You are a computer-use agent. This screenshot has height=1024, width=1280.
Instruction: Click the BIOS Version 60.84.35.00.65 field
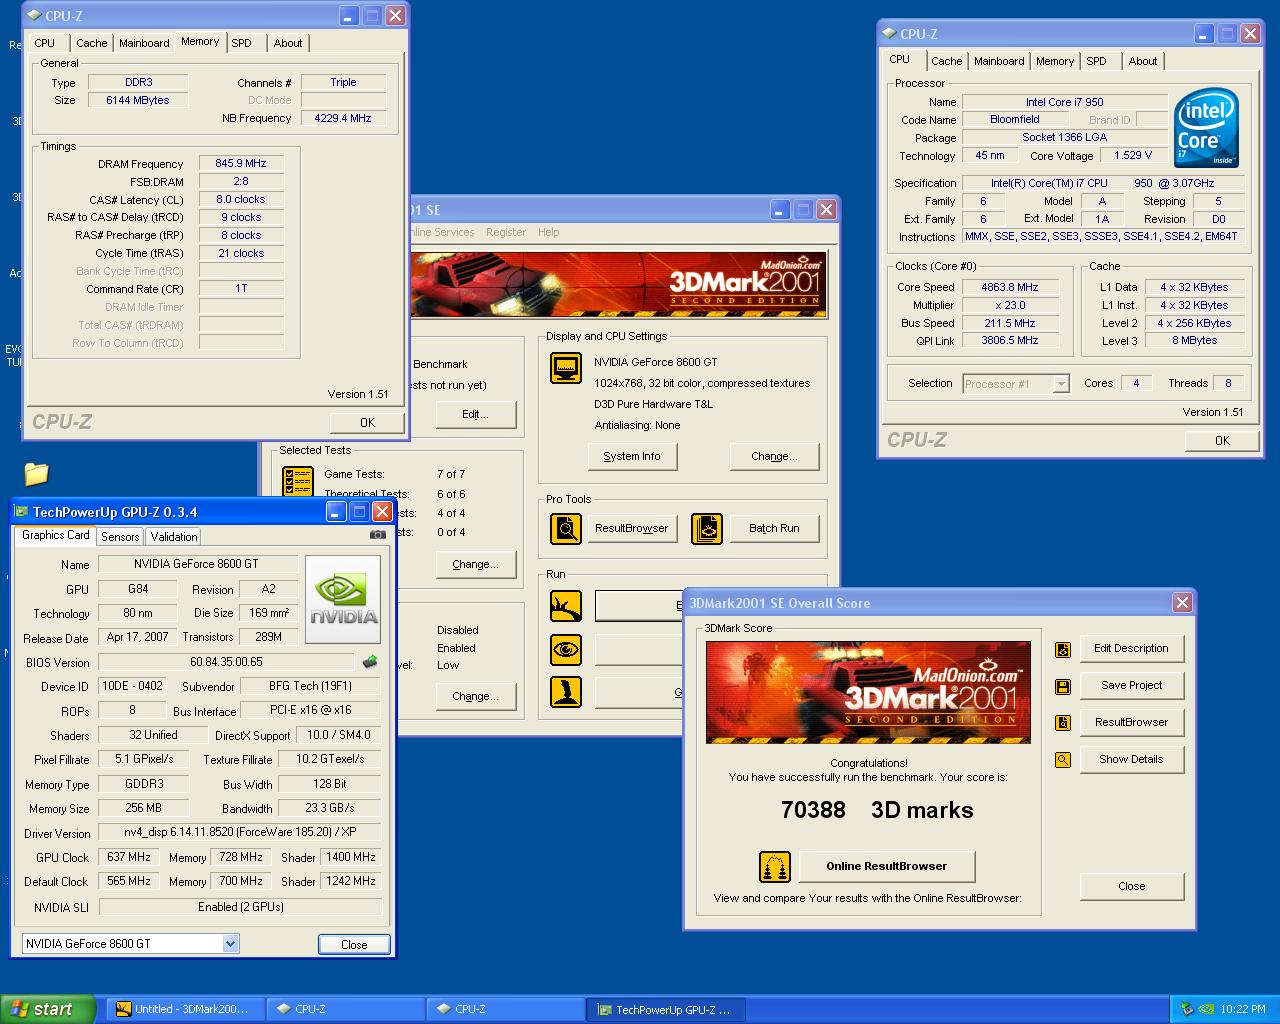pos(226,662)
